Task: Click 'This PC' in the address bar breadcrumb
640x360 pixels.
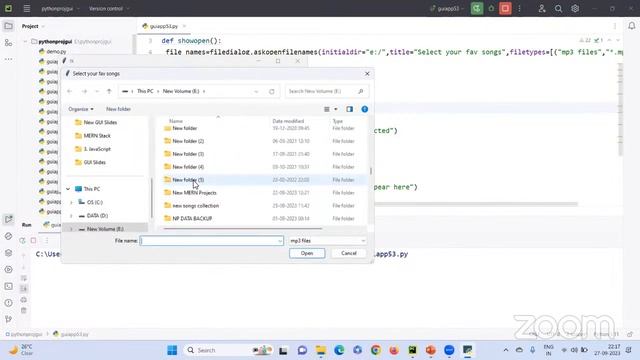Action: pyautogui.click(x=145, y=91)
